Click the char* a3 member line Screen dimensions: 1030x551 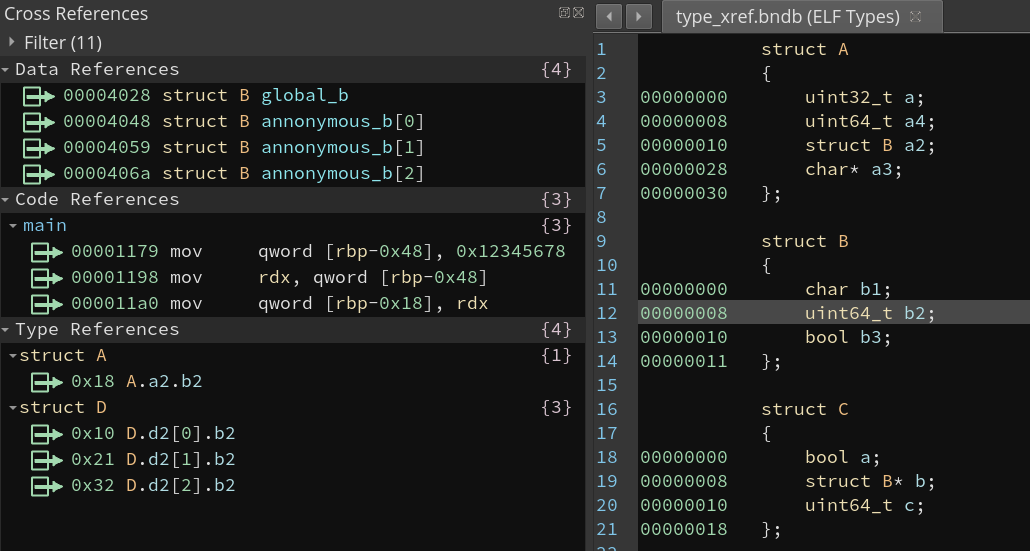pos(854,169)
